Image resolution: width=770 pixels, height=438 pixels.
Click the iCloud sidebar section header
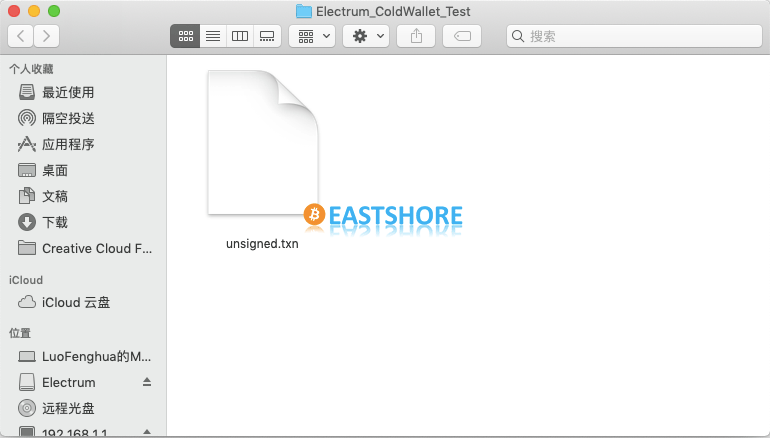[x=26, y=280]
